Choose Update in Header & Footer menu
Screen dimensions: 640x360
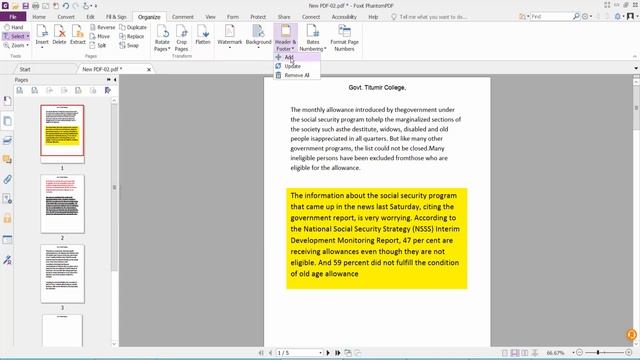tap(297, 66)
